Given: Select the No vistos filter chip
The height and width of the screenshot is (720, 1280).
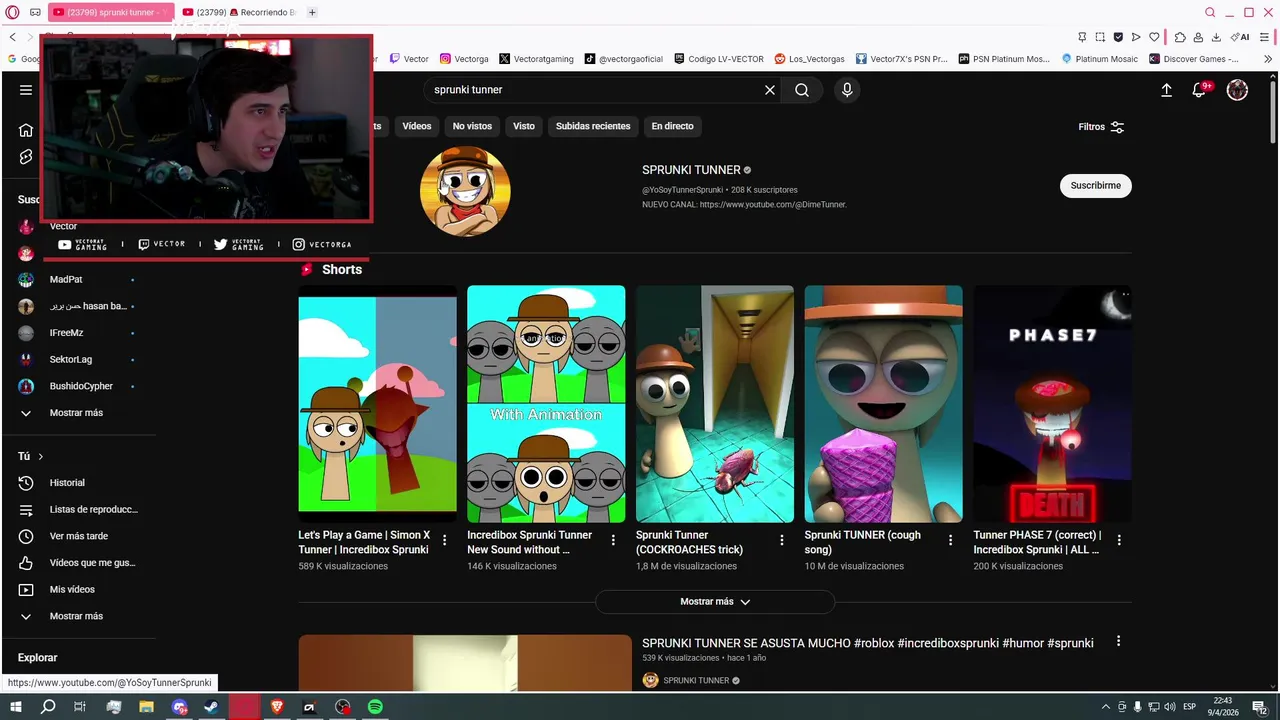Looking at the screenshot, I should point(472,126).
